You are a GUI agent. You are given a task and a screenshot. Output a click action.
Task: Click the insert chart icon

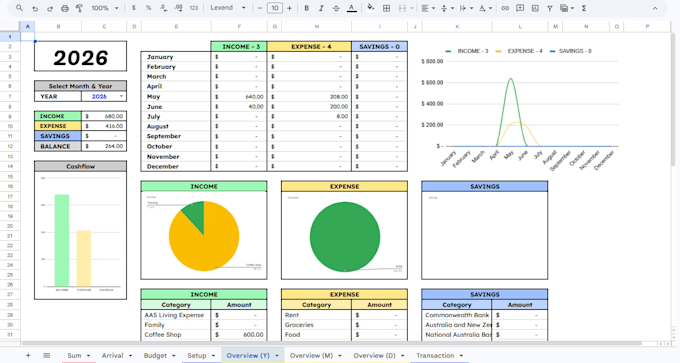pos(535,8)
